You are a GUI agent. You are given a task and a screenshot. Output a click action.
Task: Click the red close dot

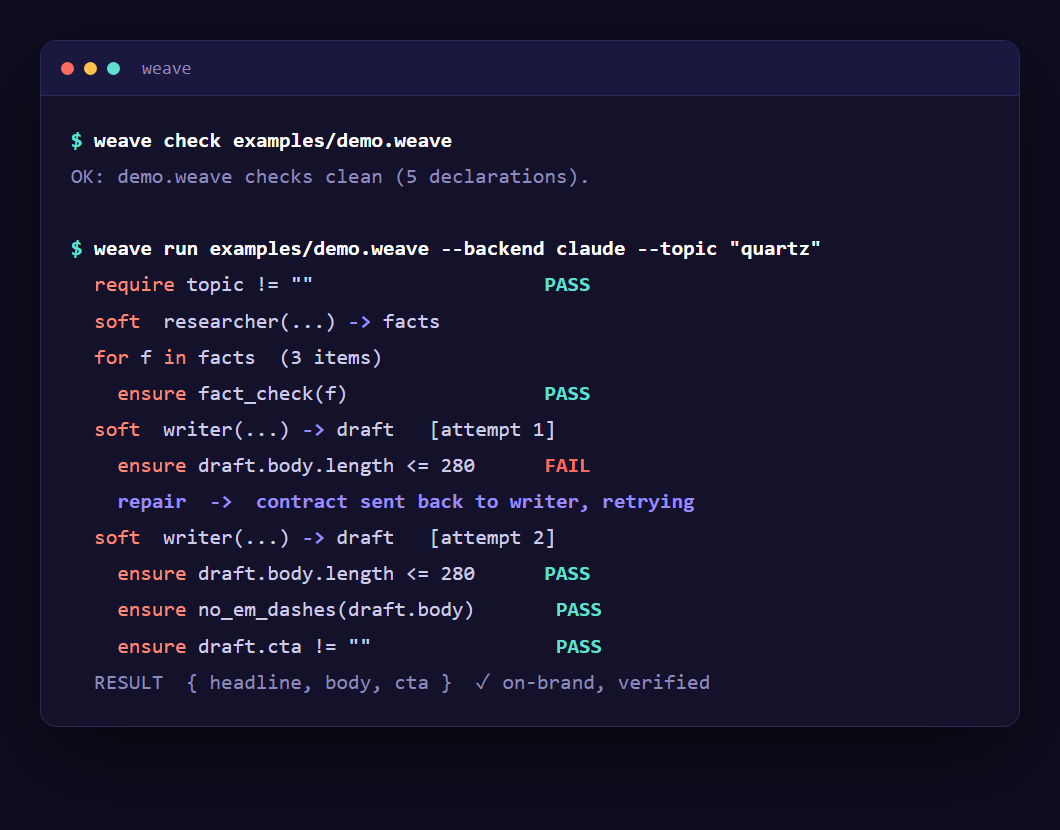[x=68, y=68]
